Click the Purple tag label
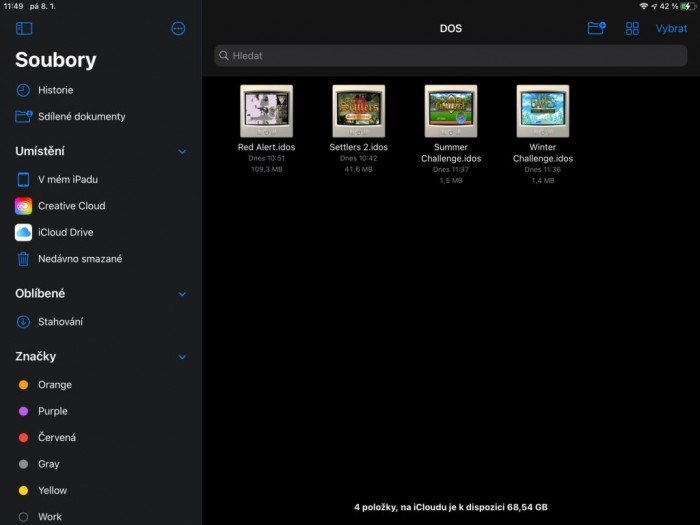The height and width of the screenshot is (525, 700). [53, 411]
